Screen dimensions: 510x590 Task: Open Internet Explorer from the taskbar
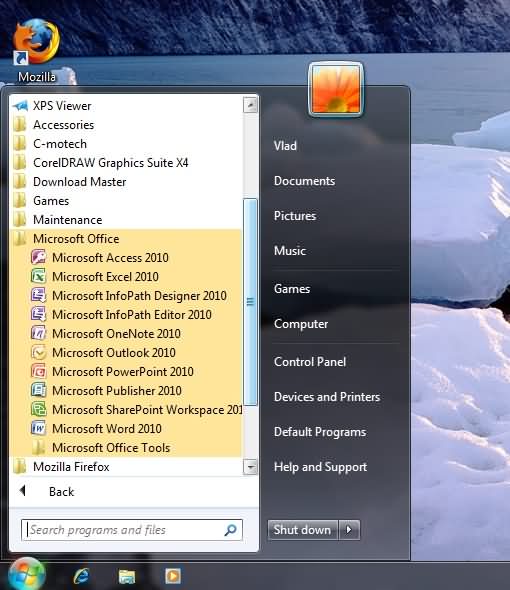click(x=82, y=575)
